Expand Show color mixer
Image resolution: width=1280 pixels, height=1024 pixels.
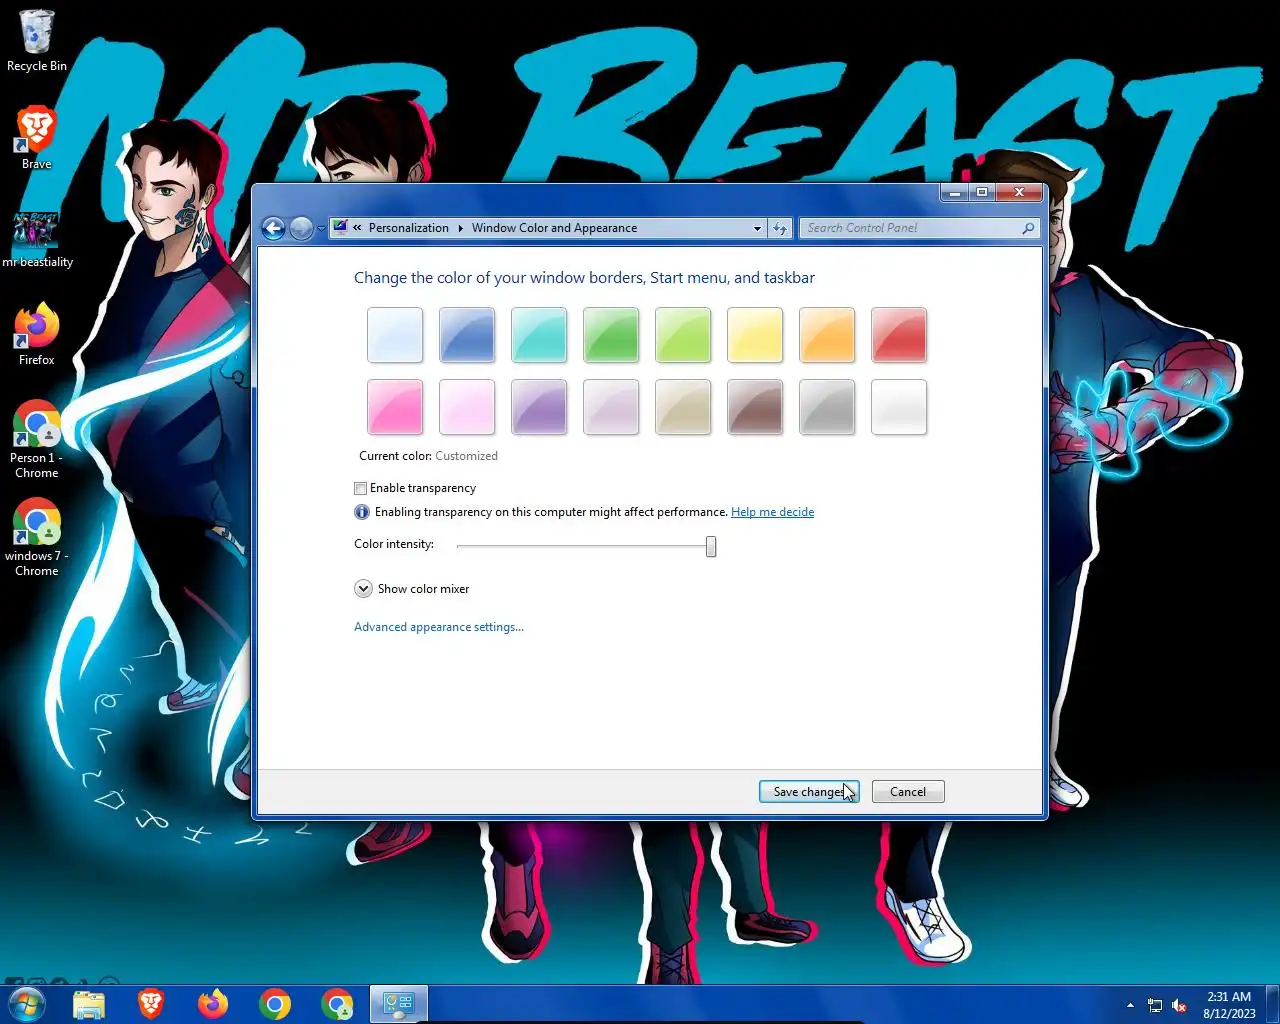coord(363,589)
